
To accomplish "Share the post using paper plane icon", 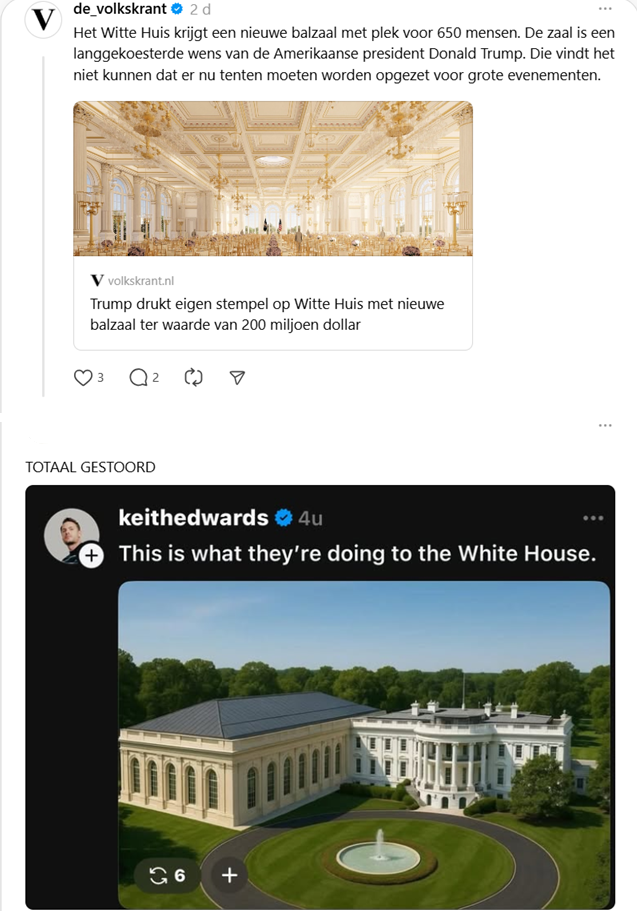I will [237, 378].
